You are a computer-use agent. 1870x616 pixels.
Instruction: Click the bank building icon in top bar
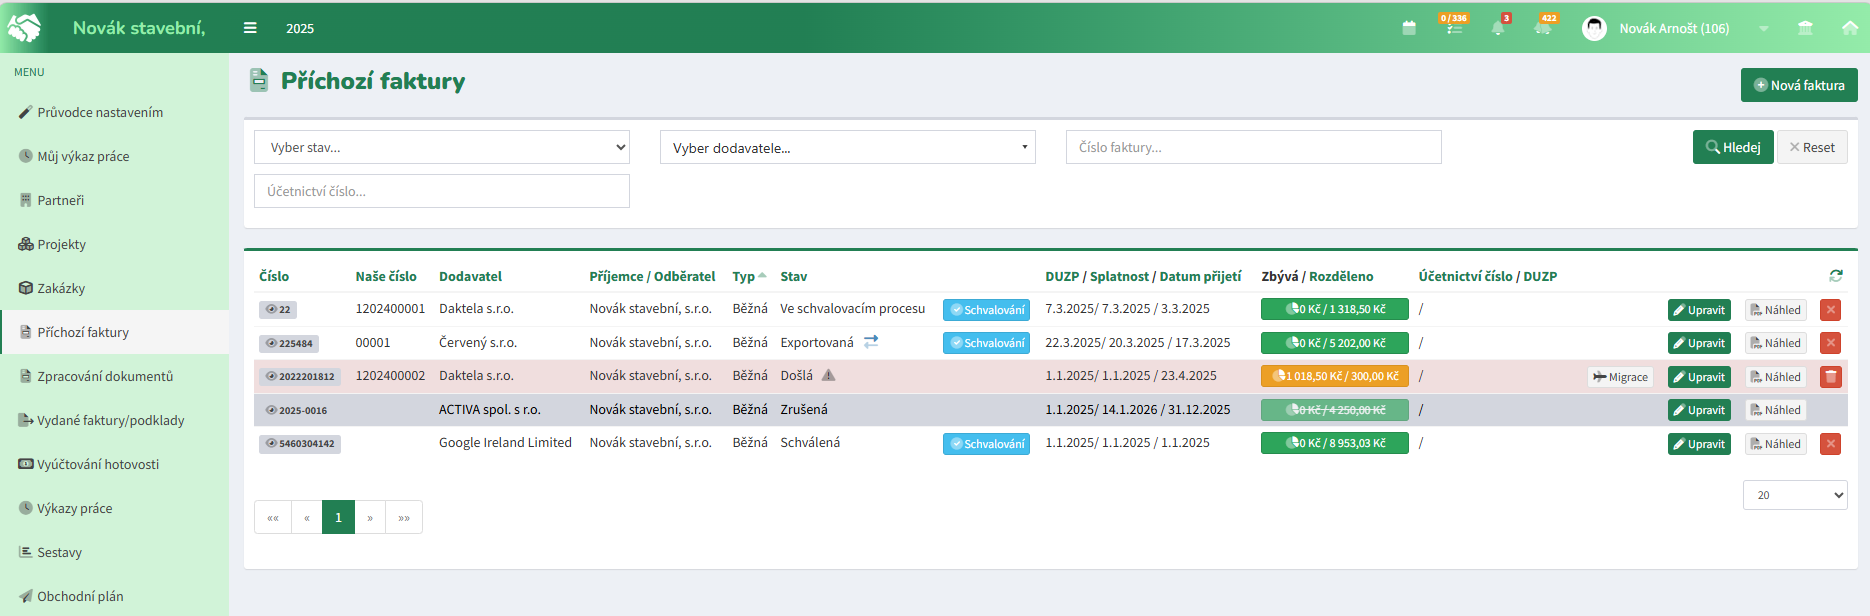1805,28
